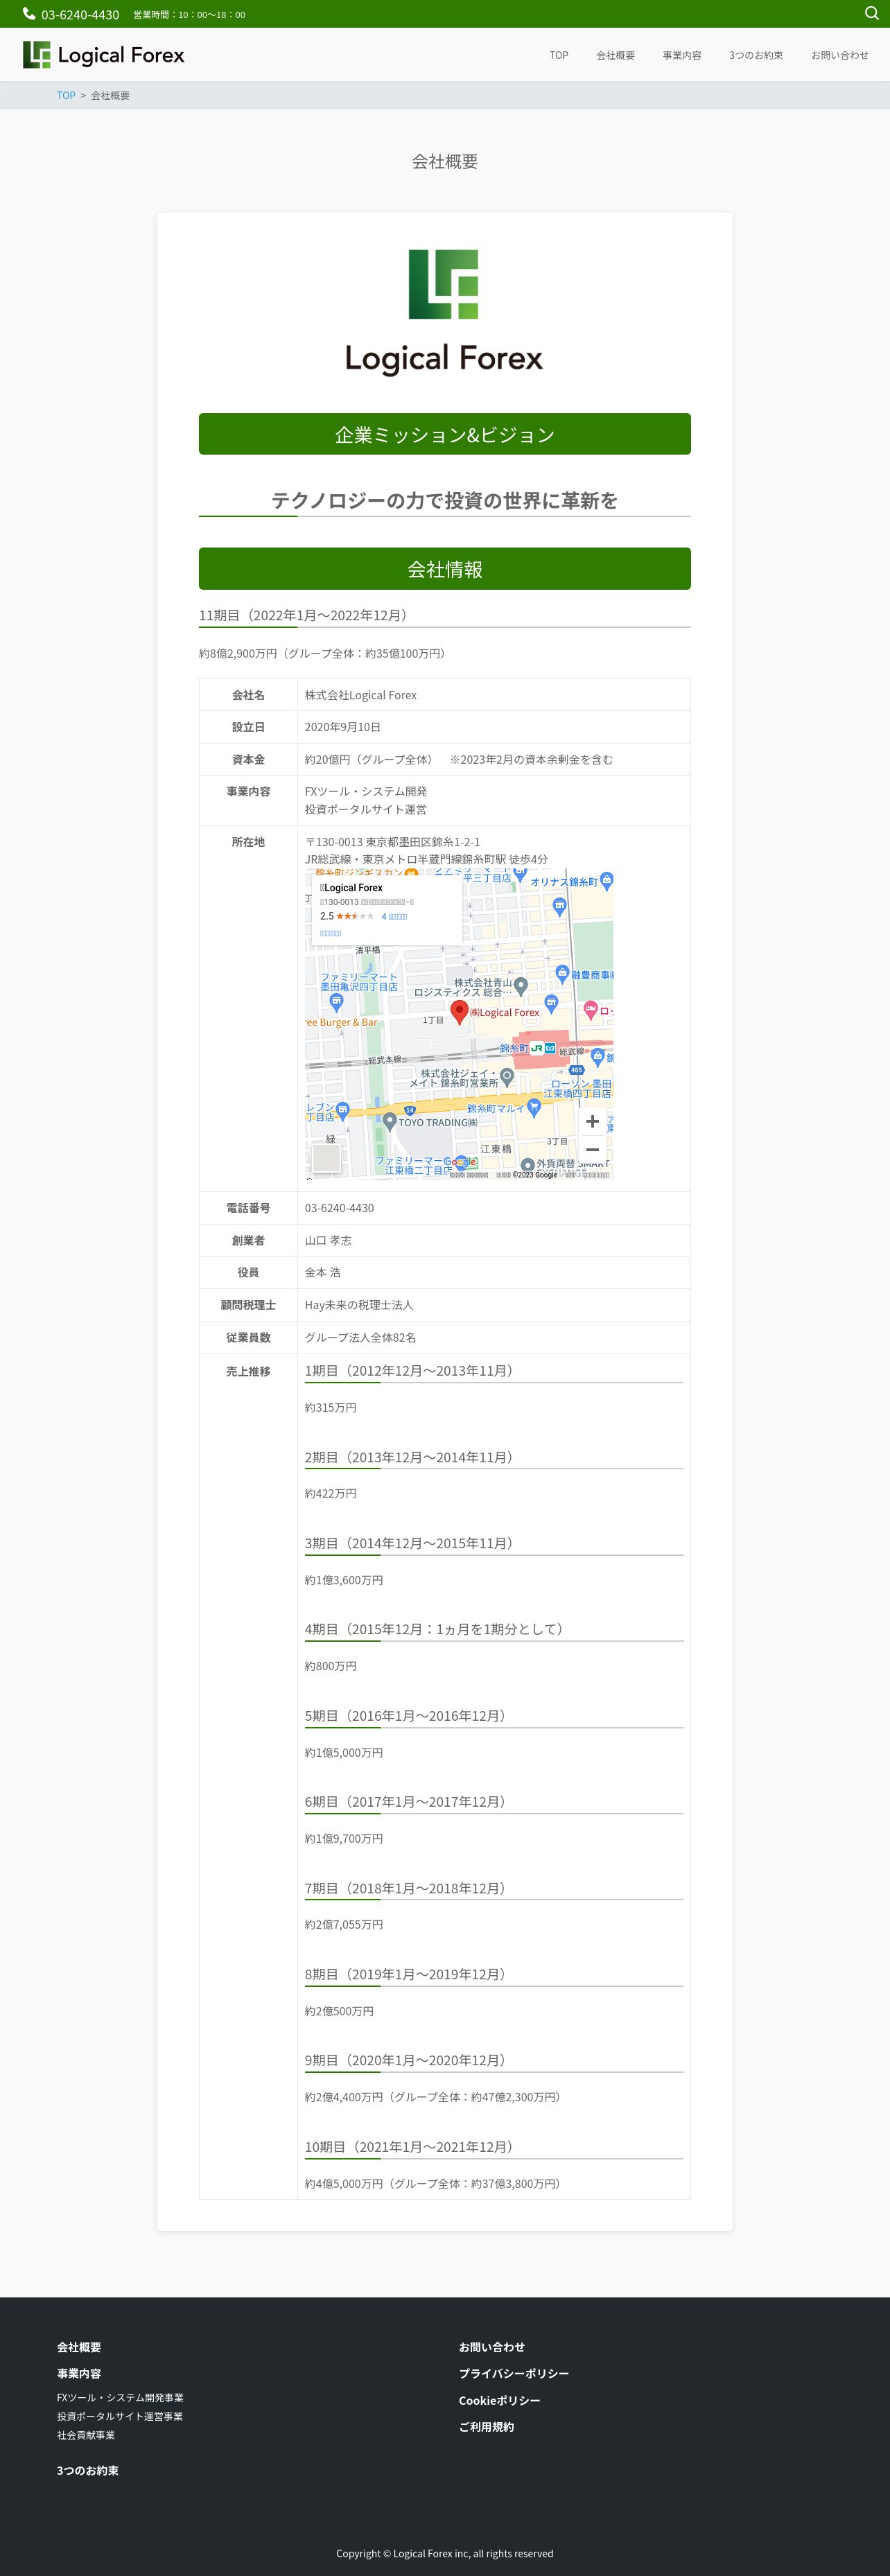Open お問い合わせ link in the footer
Screen dimensions: 890x2576
click(x=492, y=2347)
